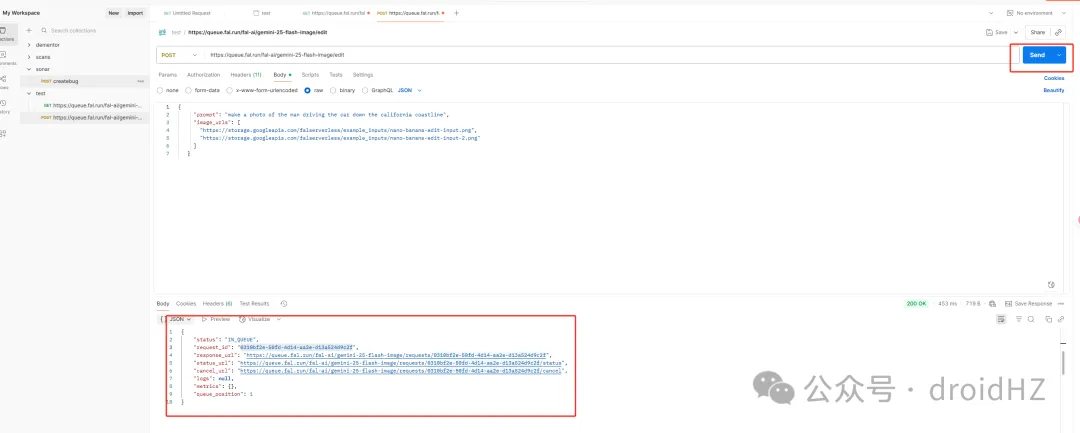Viewport: 1080px width, 433px height.
Task: Open the Send button dropdown arrow
Action: (x=1058, y=55)
